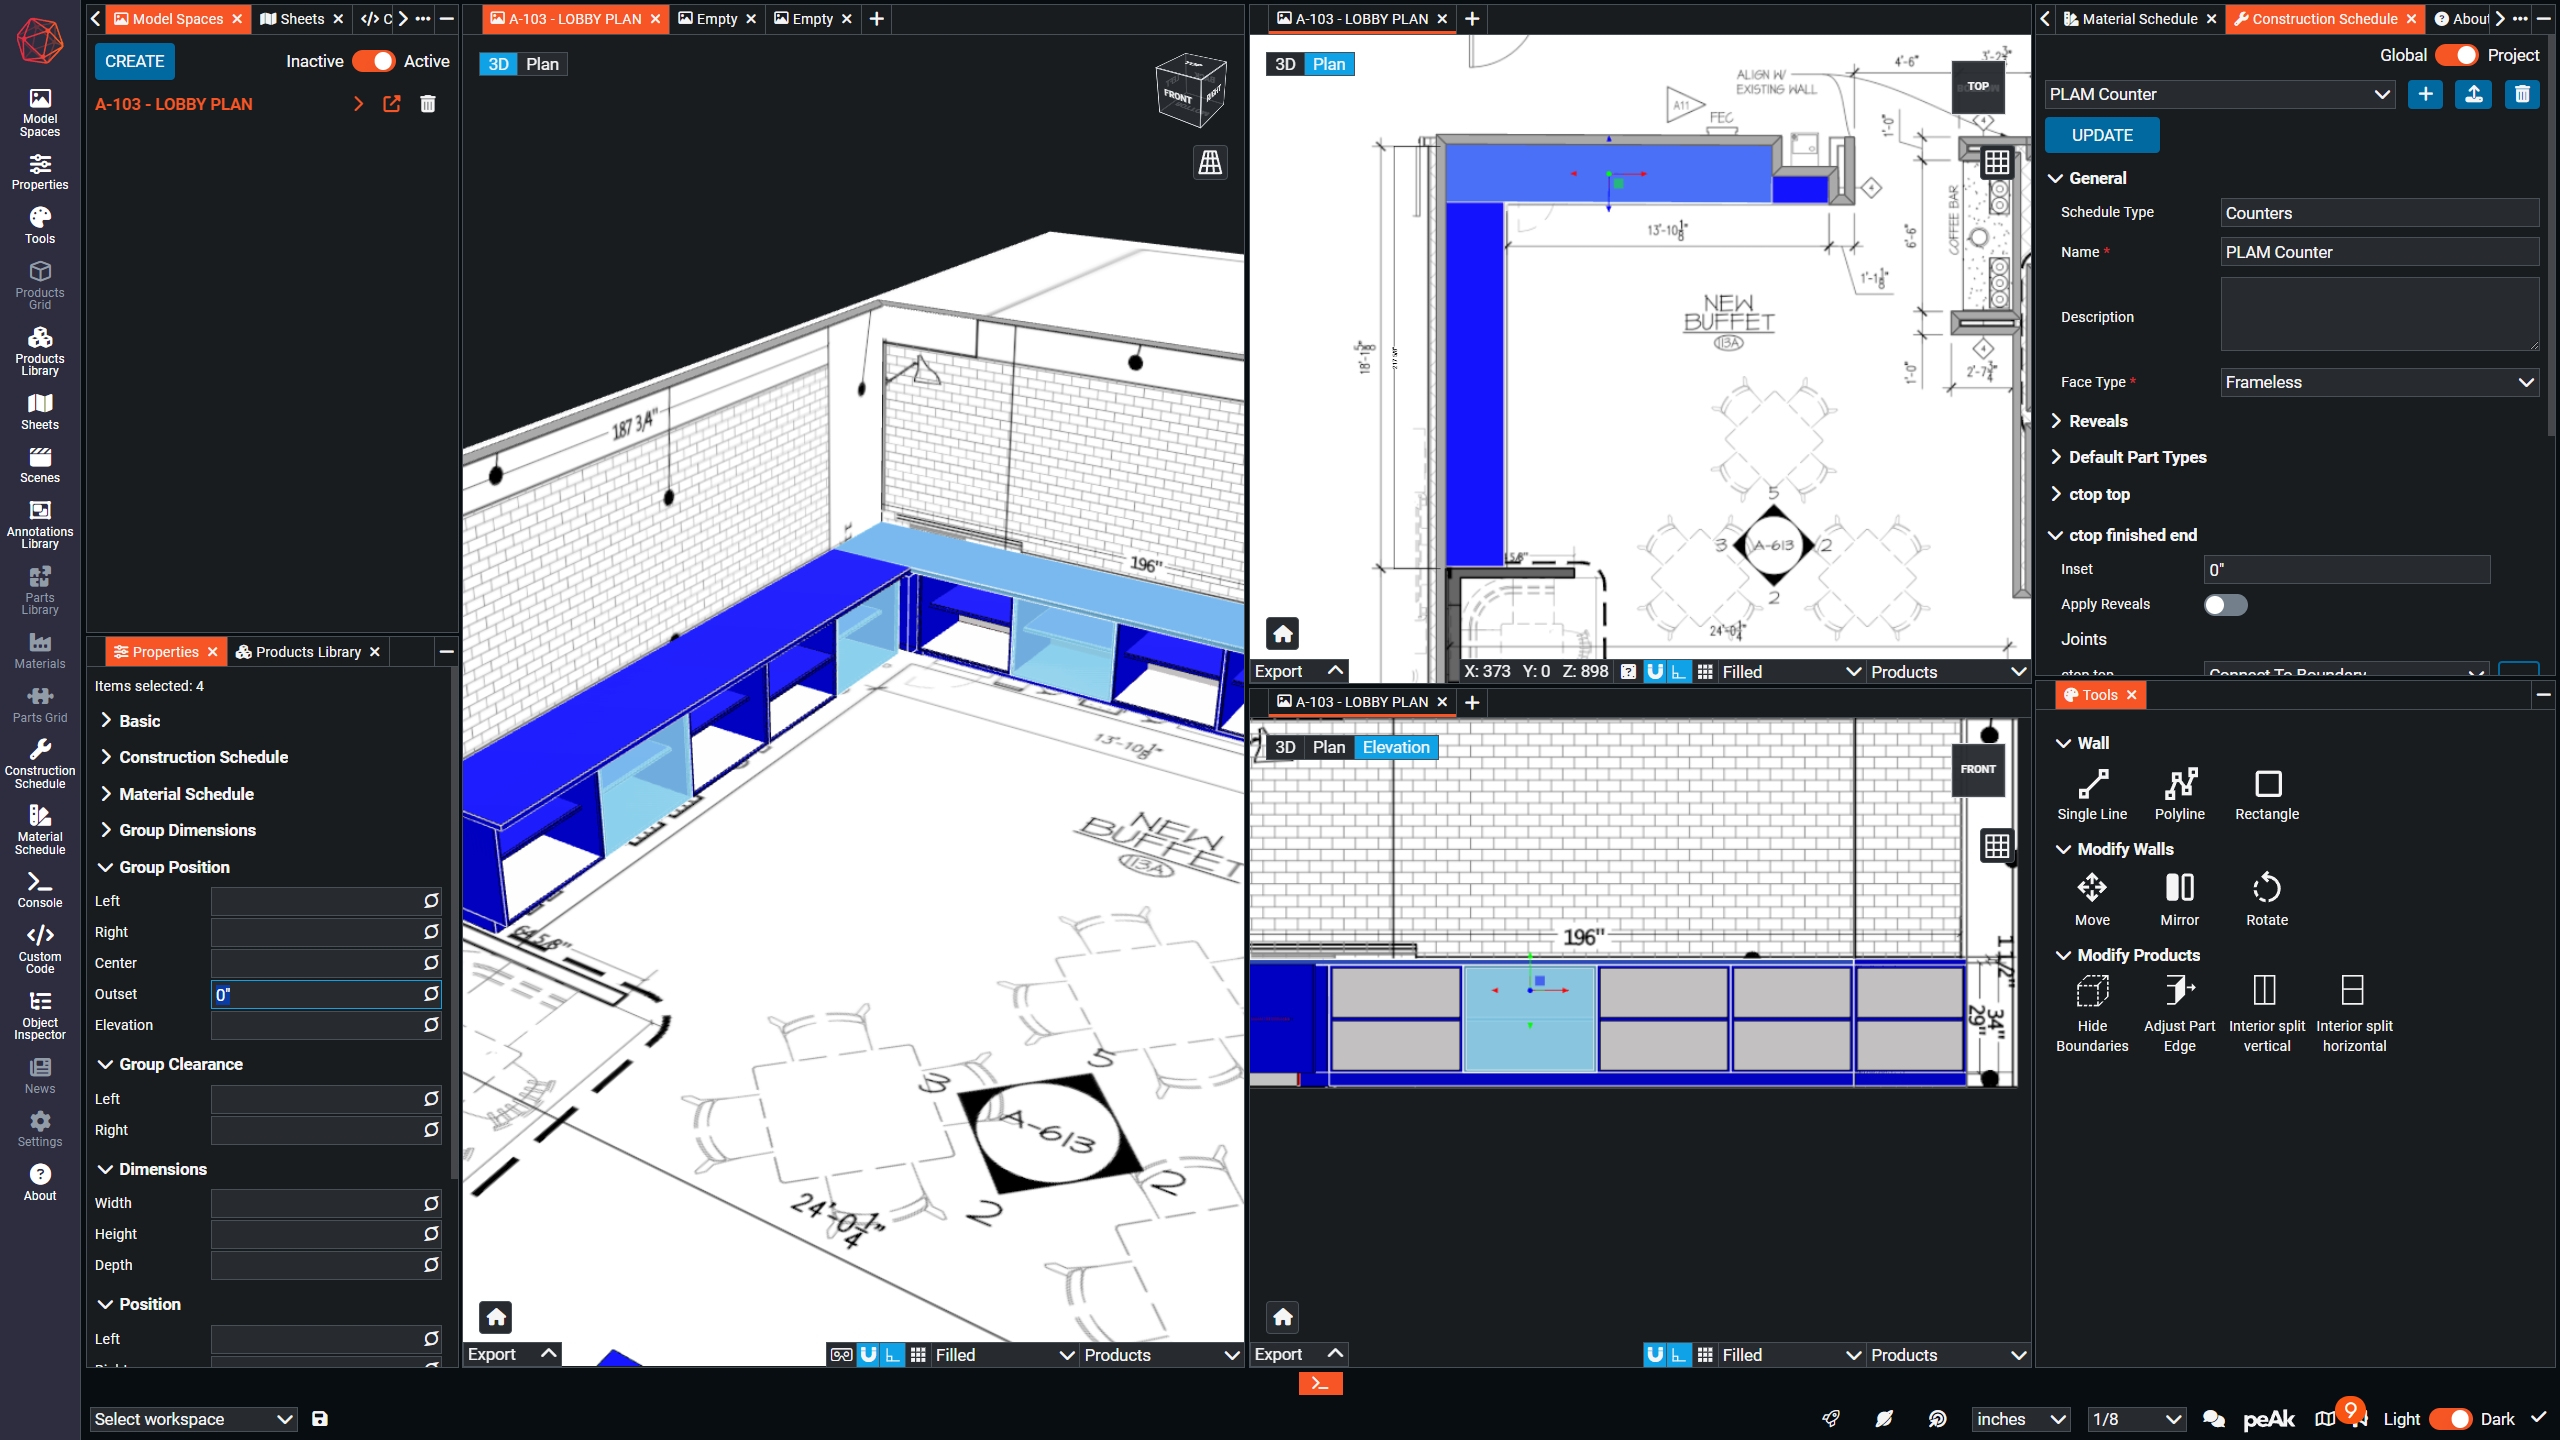Toggle the Inactive/Active switch
The width and height of the screenshot is (2560, 1440).
[x=374, y=61]
